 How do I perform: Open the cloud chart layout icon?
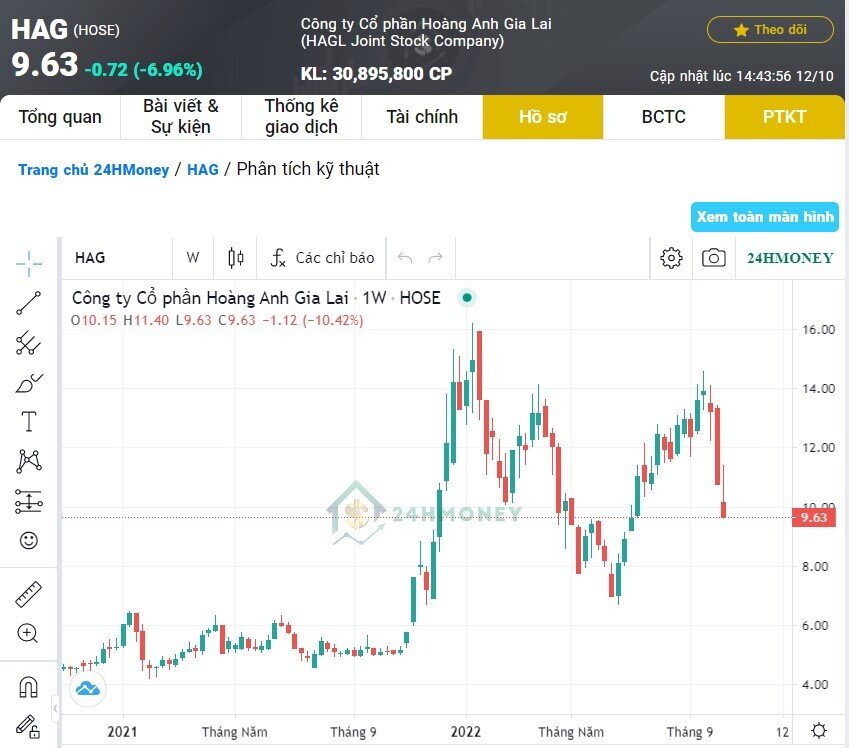(88, 688)
